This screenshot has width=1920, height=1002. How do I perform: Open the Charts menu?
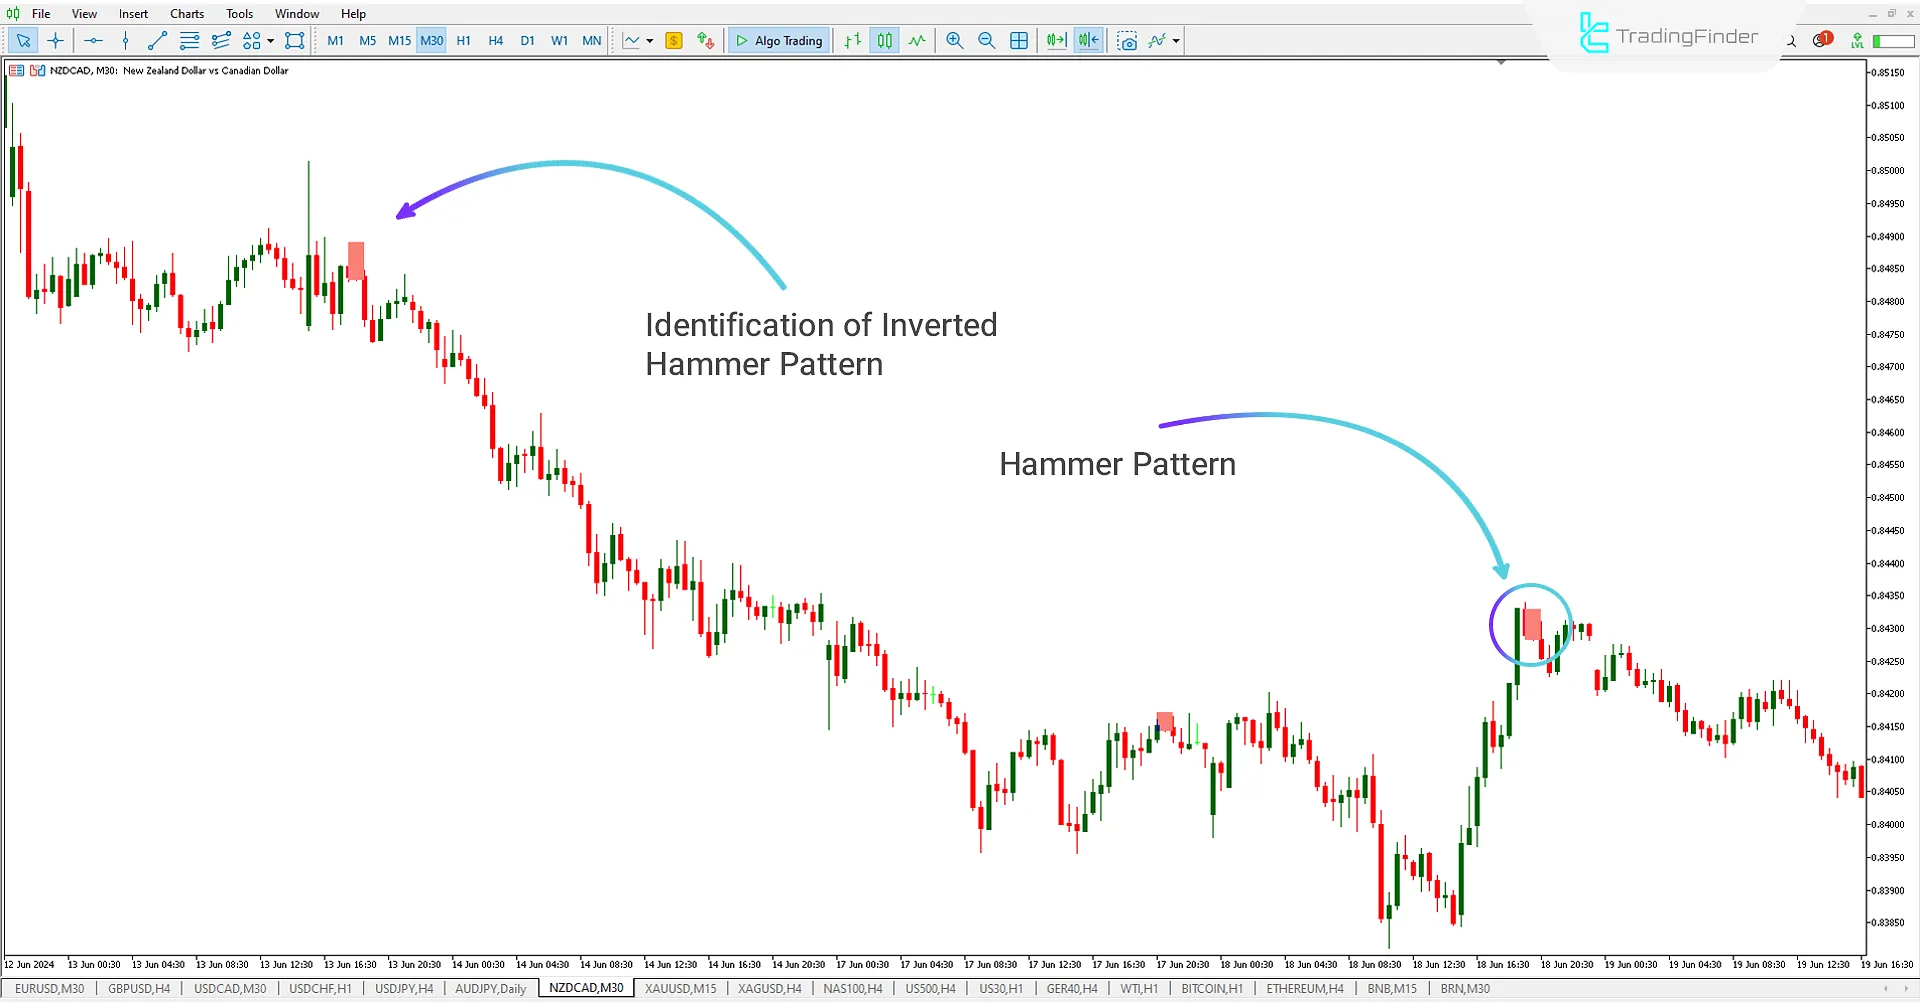(186, 13)
